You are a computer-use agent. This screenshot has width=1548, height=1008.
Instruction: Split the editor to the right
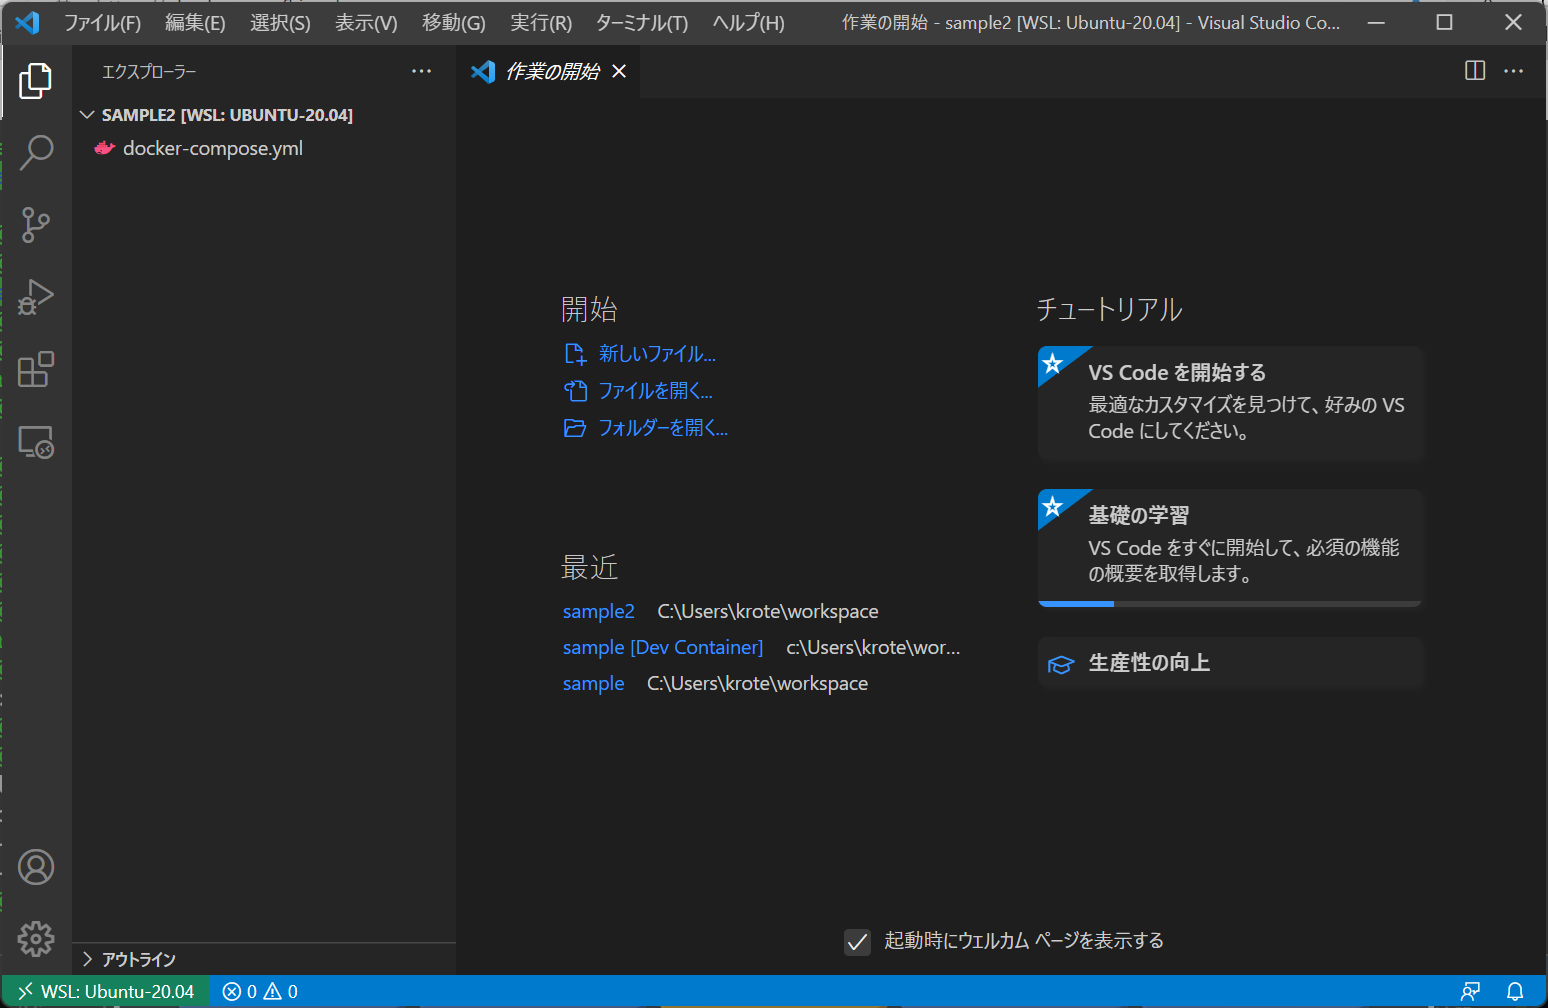point(1475,71)
